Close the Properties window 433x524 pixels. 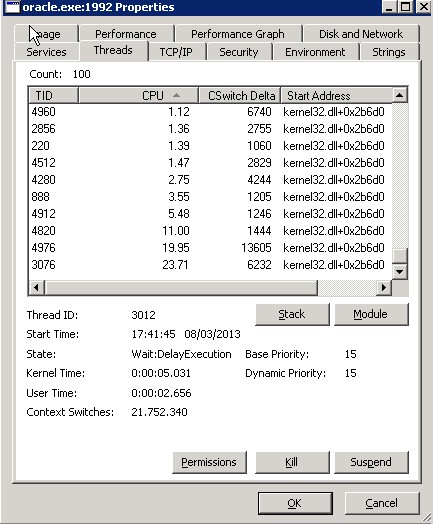click(424, 7)
